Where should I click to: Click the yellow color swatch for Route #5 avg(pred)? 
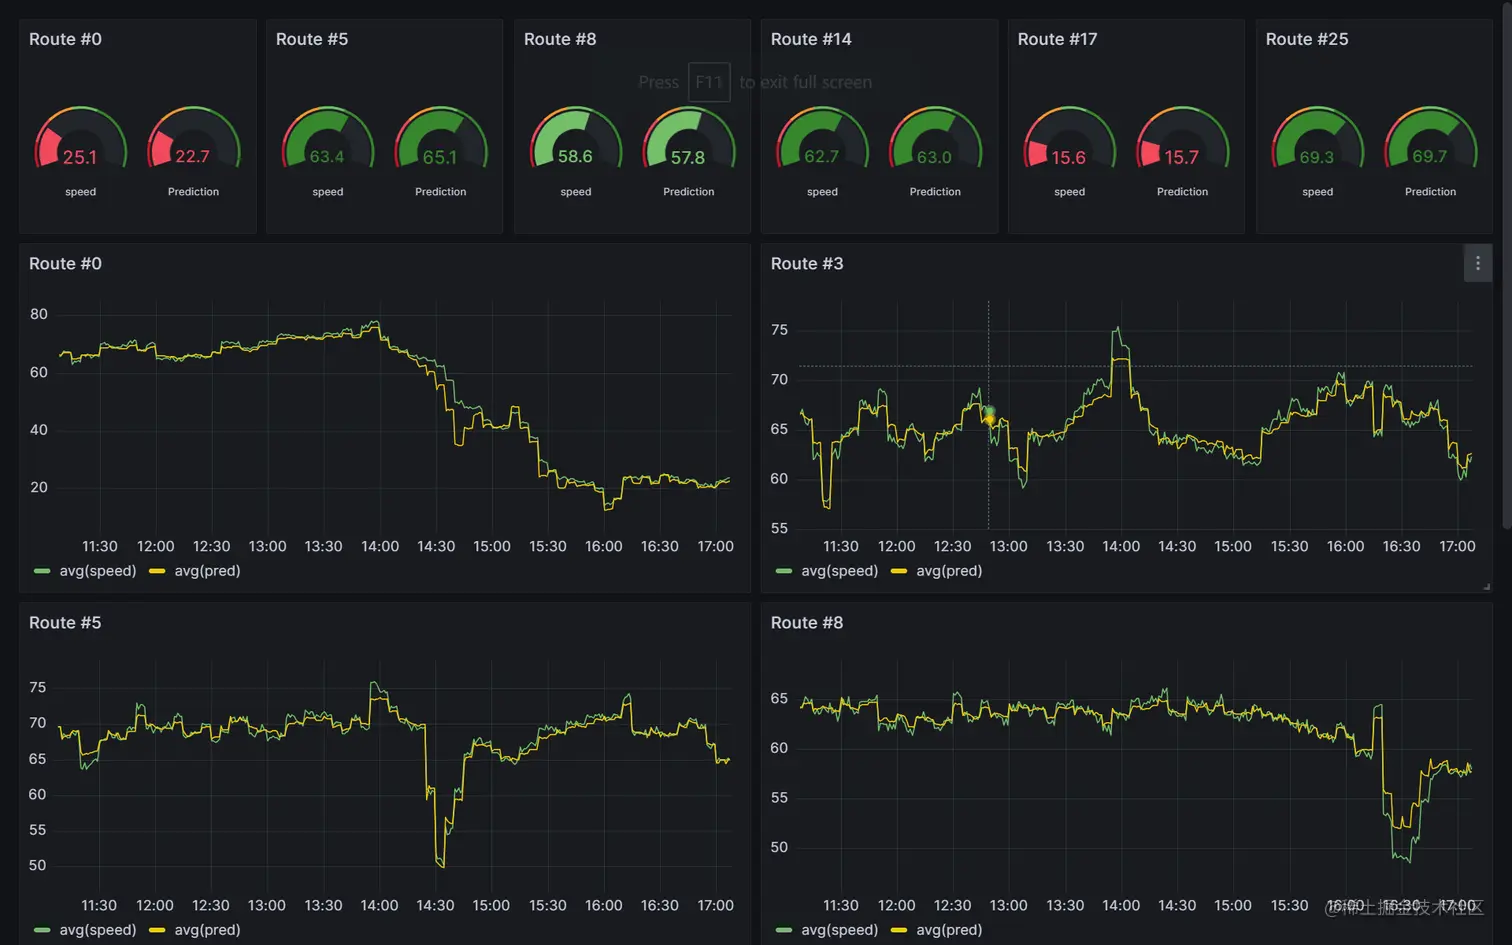(x=156, y=930)
